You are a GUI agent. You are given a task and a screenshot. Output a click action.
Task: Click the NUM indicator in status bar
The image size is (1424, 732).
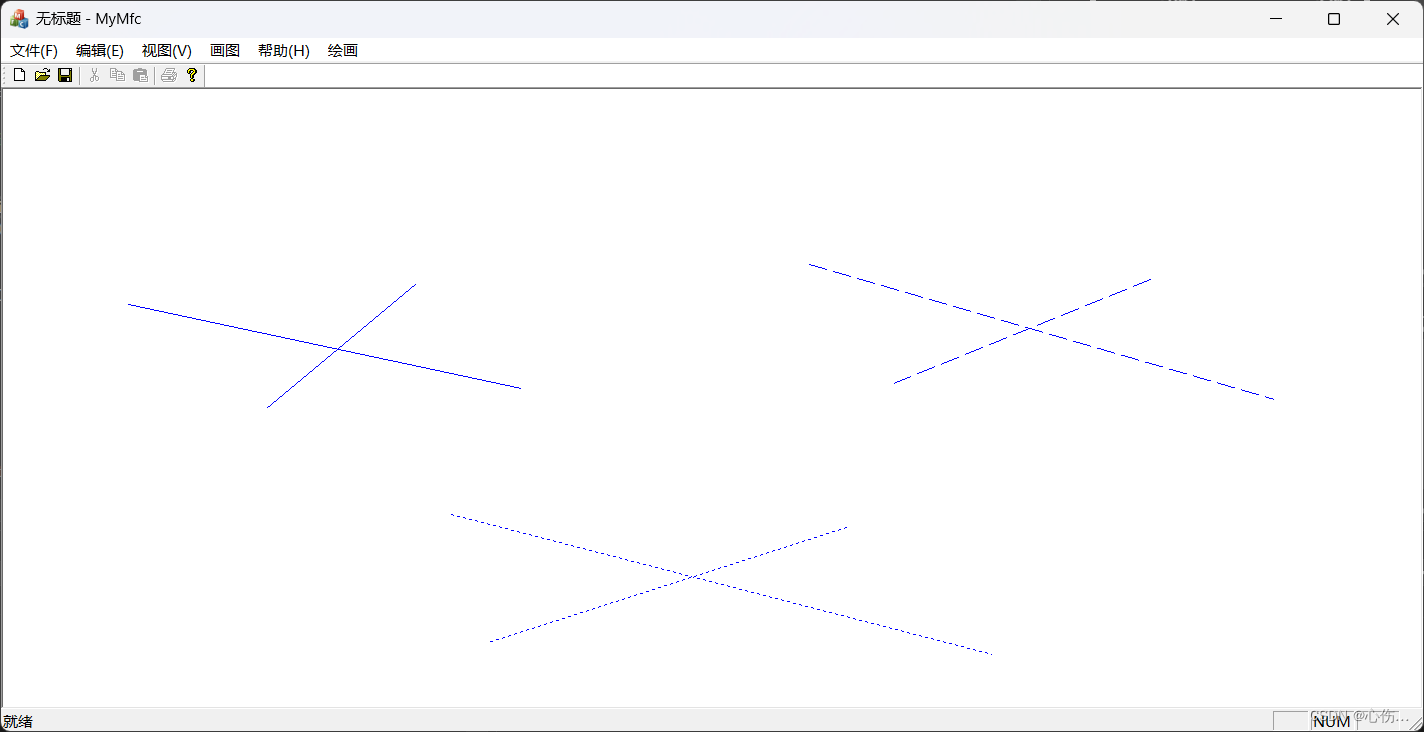(x=1331, y=721)
